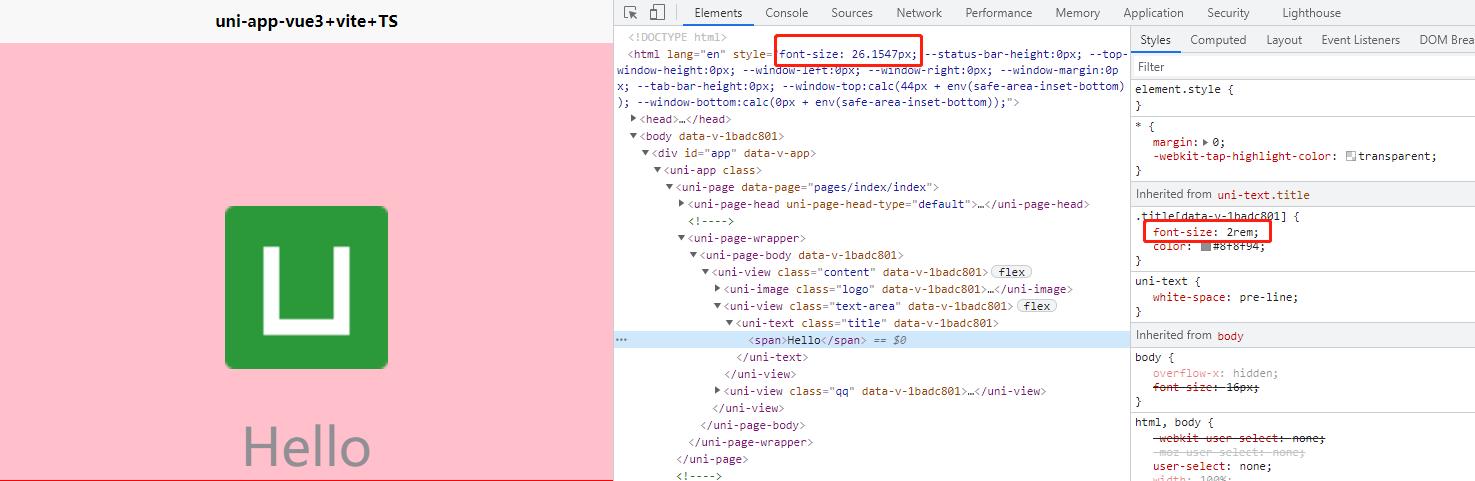Click the uni-text.title inherited link

click(x=1263, y=194)
